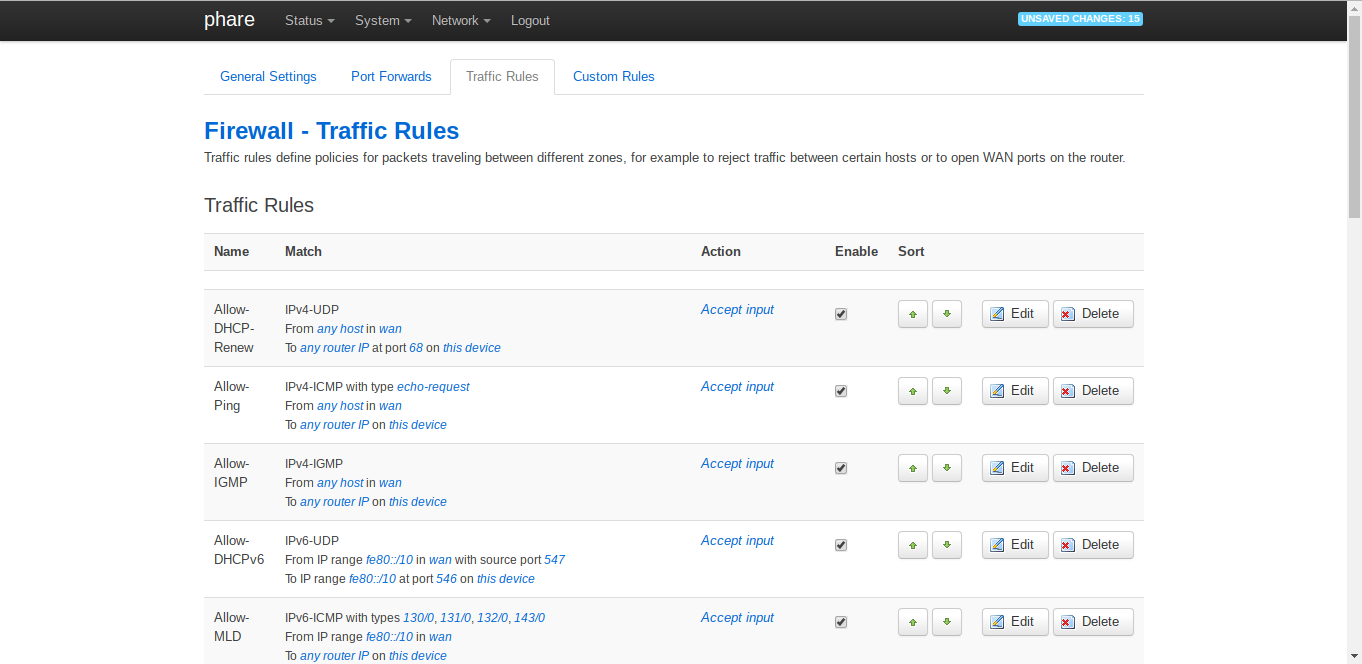
Task: Click any host link in Allow-IGMP row
Action: point(340,483)
